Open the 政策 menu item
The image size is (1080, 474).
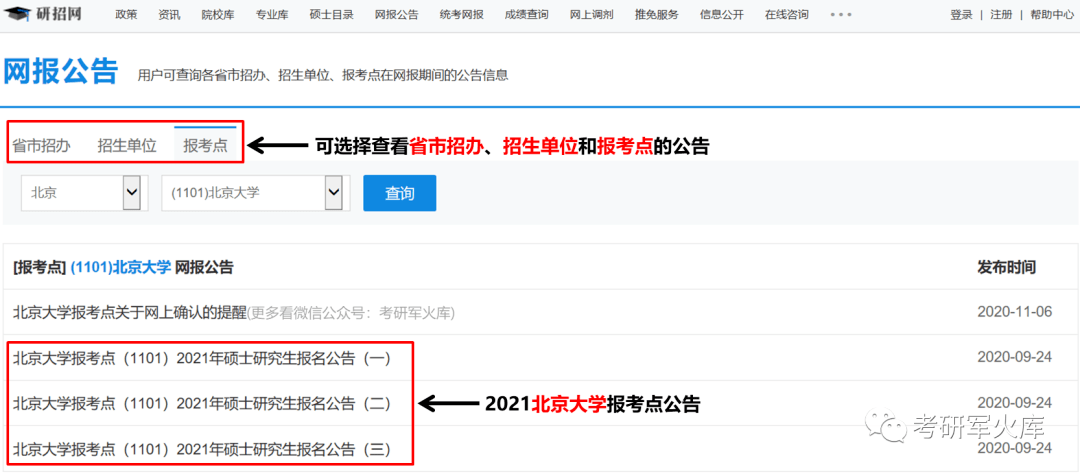click(126, 14)
